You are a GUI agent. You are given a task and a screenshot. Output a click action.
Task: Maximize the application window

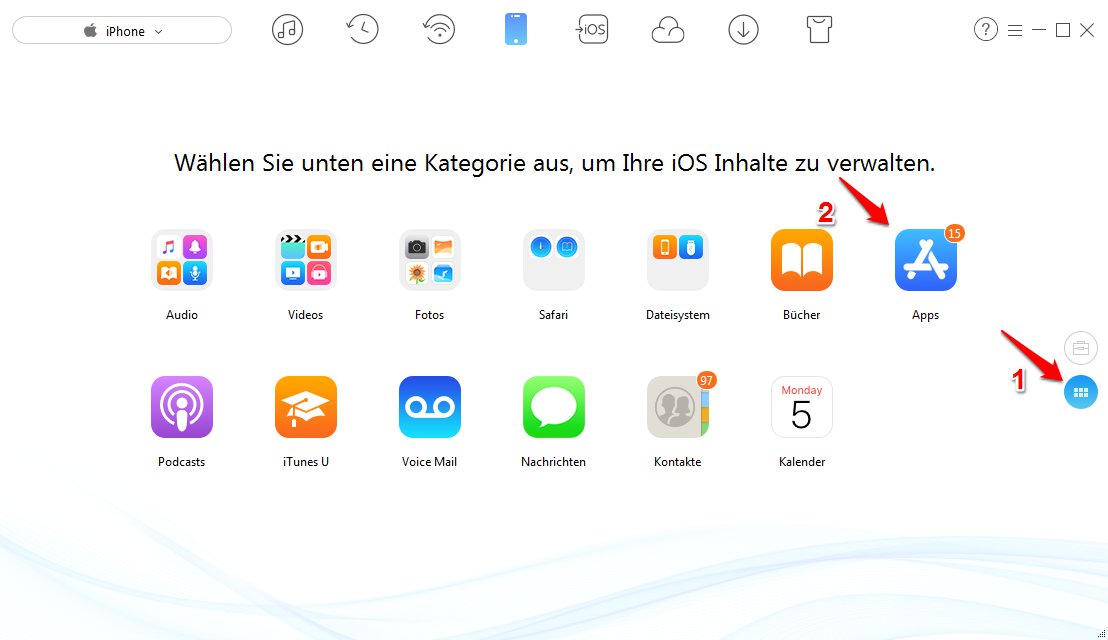tap(1063, 30)
